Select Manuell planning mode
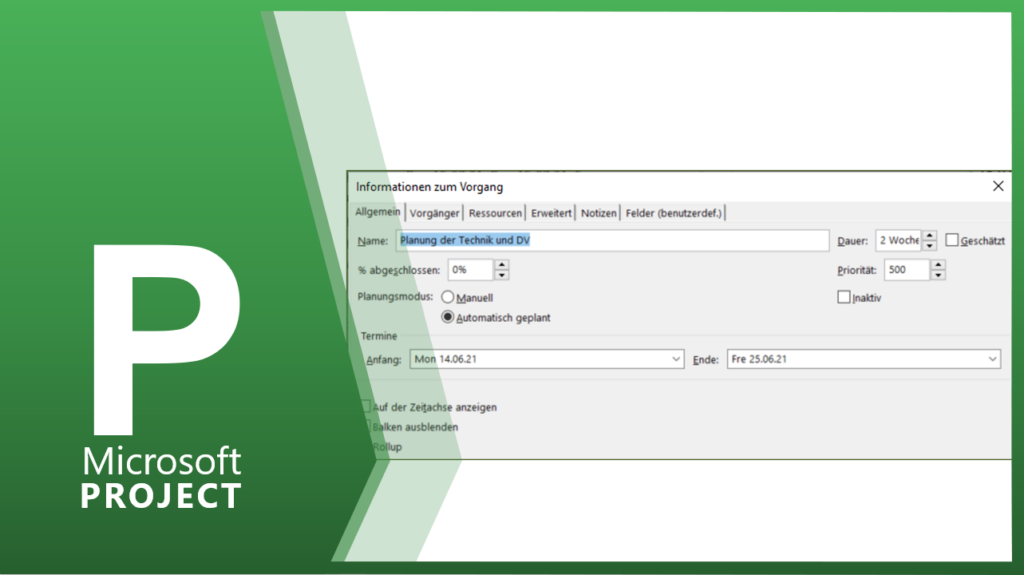Viewport: 1024px width, 575px height. (x=447, y=297)
